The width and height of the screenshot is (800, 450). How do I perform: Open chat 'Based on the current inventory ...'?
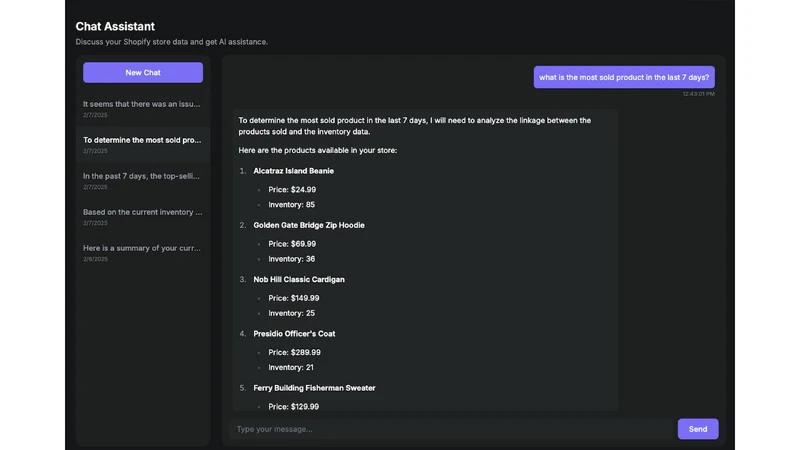point(143,217)
